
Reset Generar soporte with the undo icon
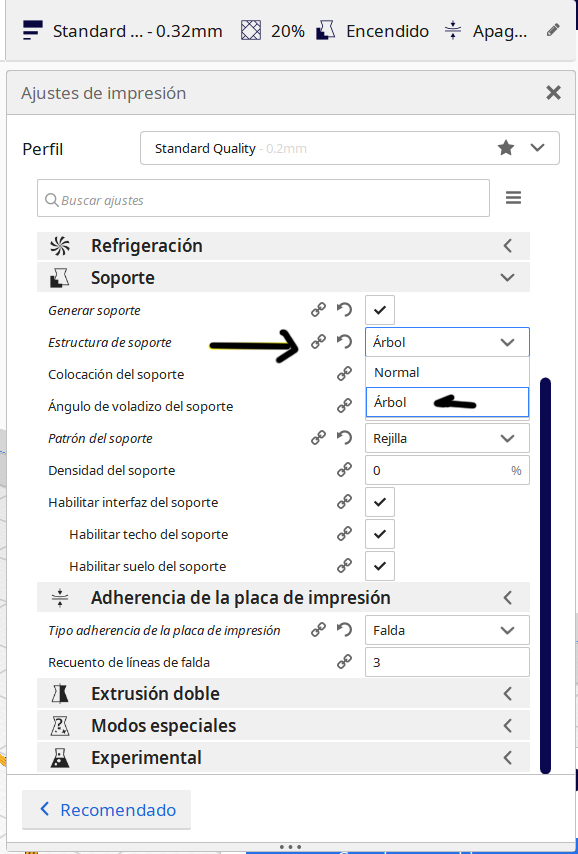pos(344,310)
